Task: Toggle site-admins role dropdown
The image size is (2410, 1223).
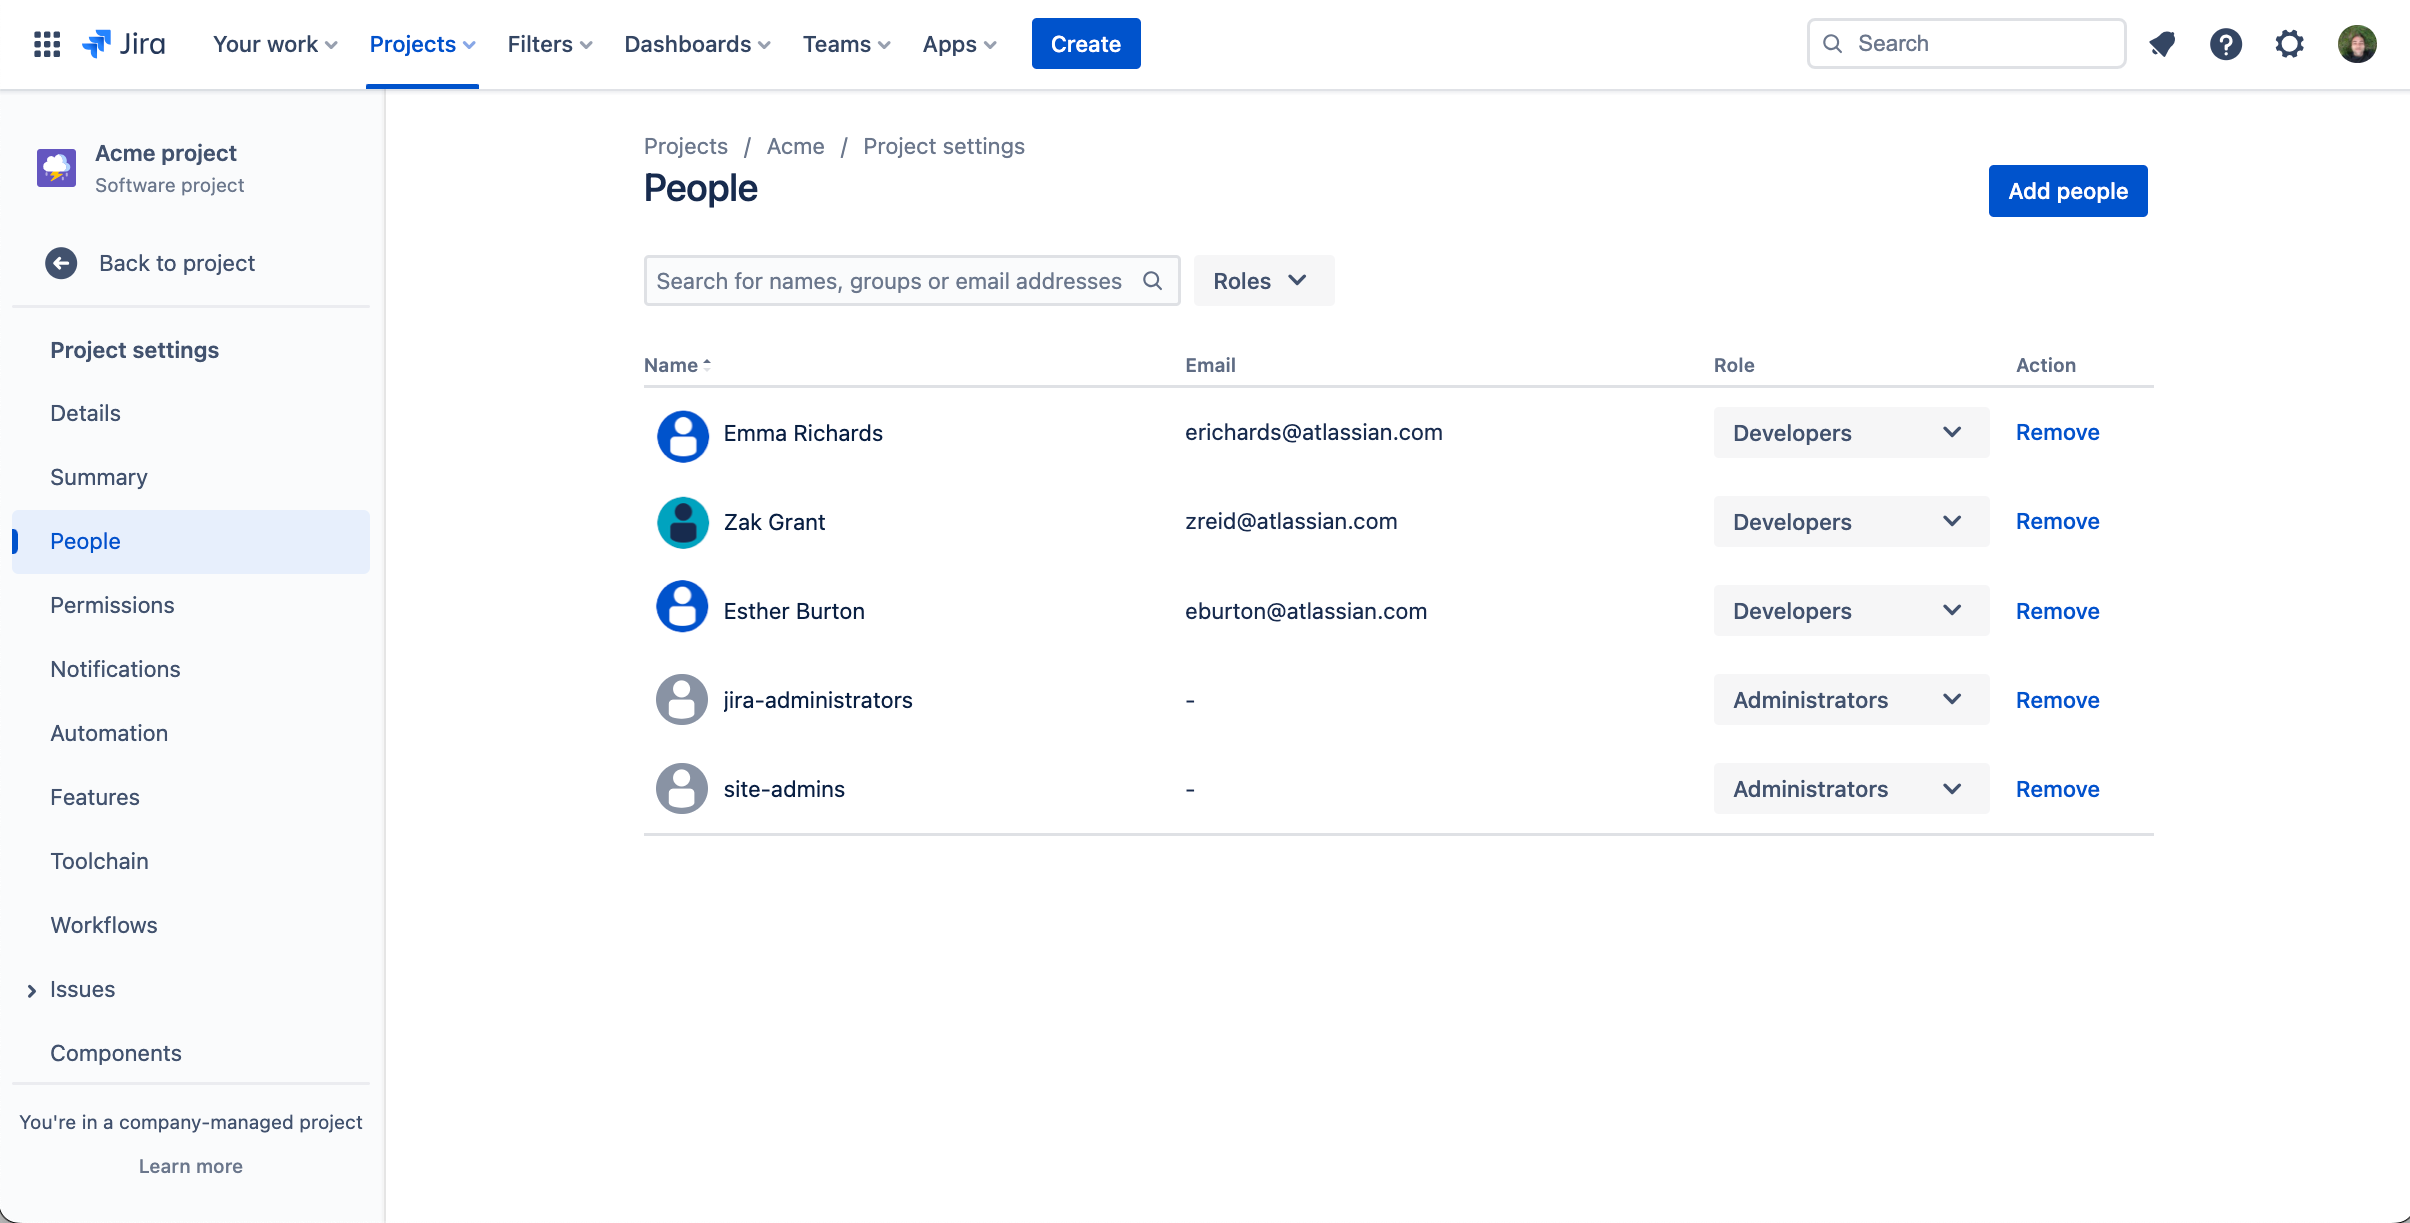Action: [x=1953, y=786]
